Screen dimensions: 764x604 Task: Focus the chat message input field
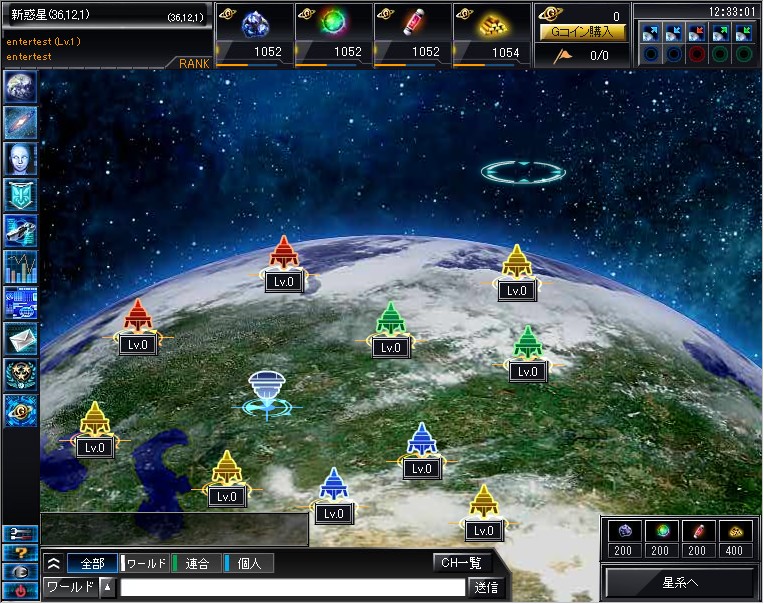[x=293, y=587]
